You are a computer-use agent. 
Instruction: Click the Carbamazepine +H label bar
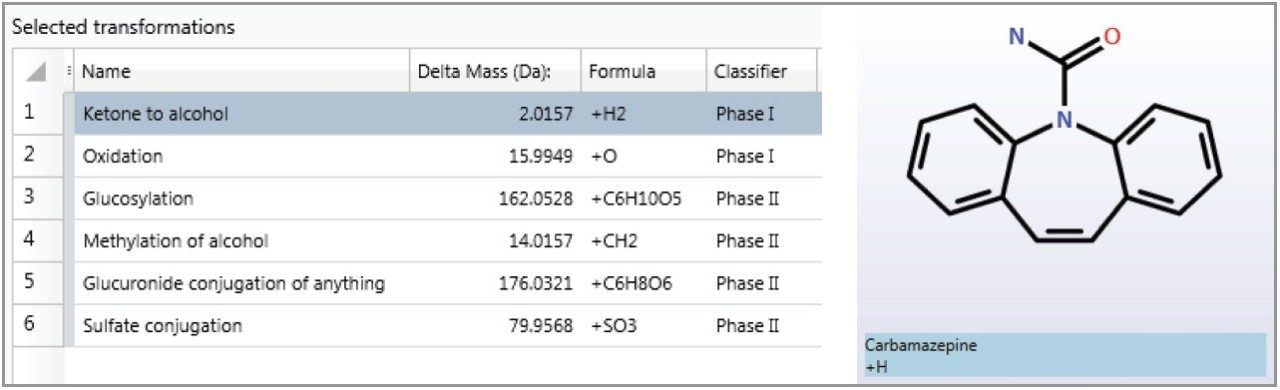click(1065, 355)
